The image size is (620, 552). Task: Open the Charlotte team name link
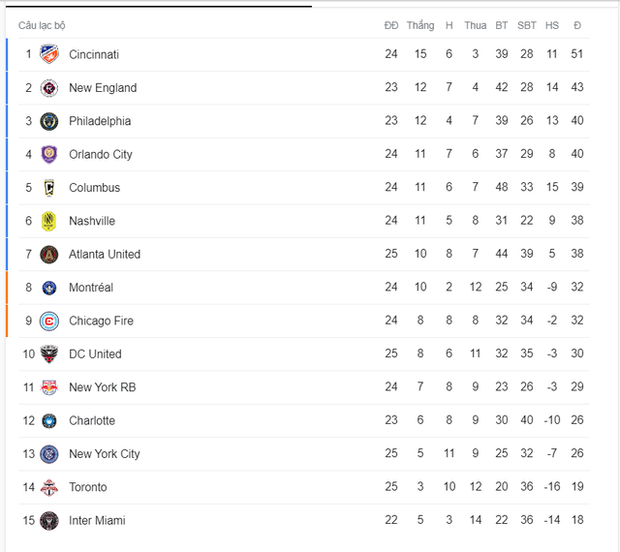92,421
